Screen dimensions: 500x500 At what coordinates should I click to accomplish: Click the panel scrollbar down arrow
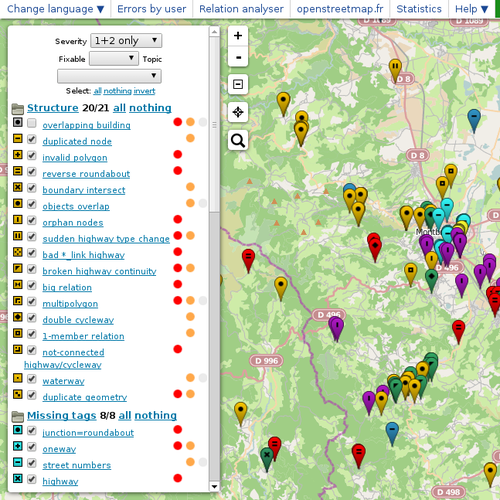[214, 487]
